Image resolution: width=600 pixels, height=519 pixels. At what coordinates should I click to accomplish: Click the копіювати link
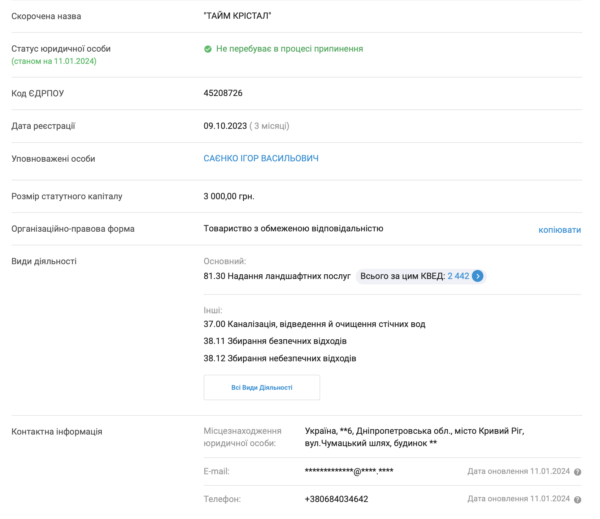pos(559,229)
